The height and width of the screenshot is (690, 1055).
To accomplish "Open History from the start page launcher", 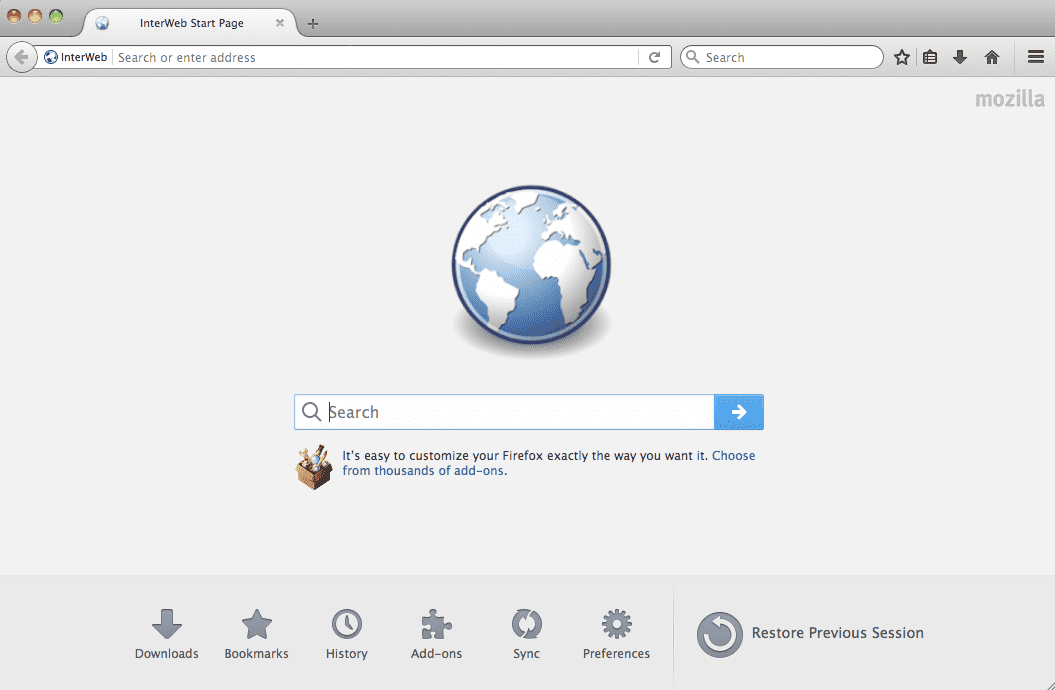I will pos(347,634).
